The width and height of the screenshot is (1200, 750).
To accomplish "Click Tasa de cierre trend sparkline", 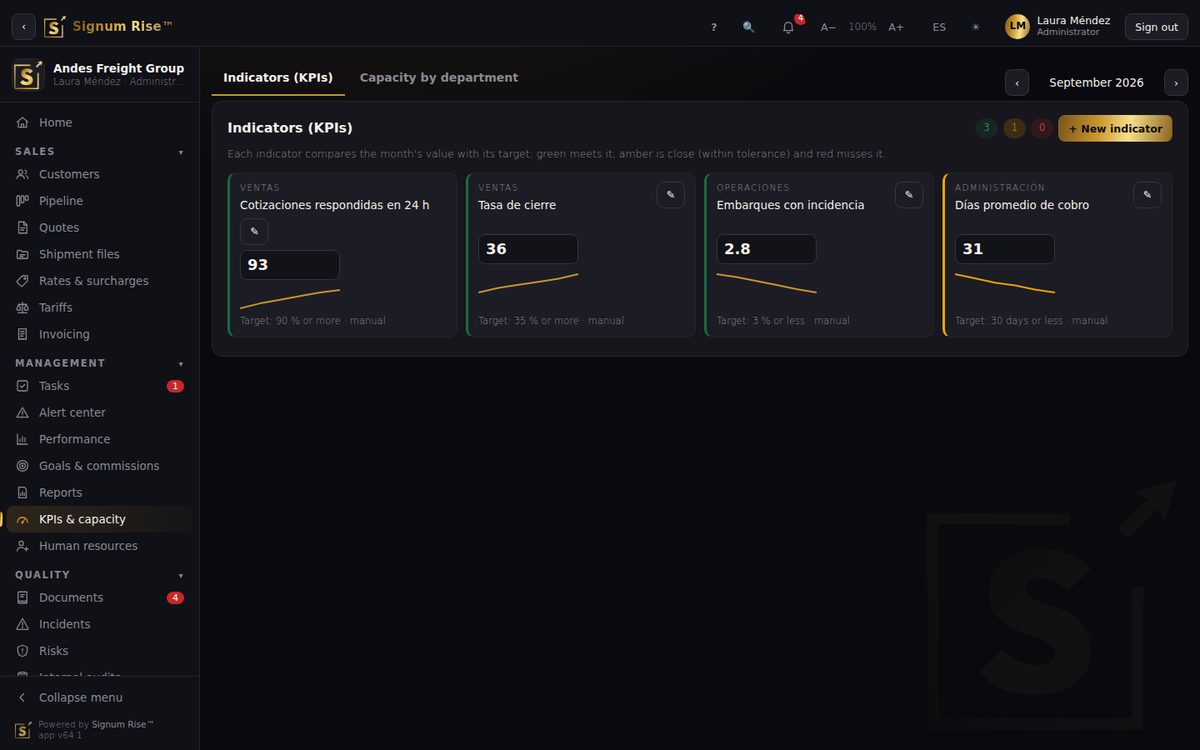I will 528,283.
